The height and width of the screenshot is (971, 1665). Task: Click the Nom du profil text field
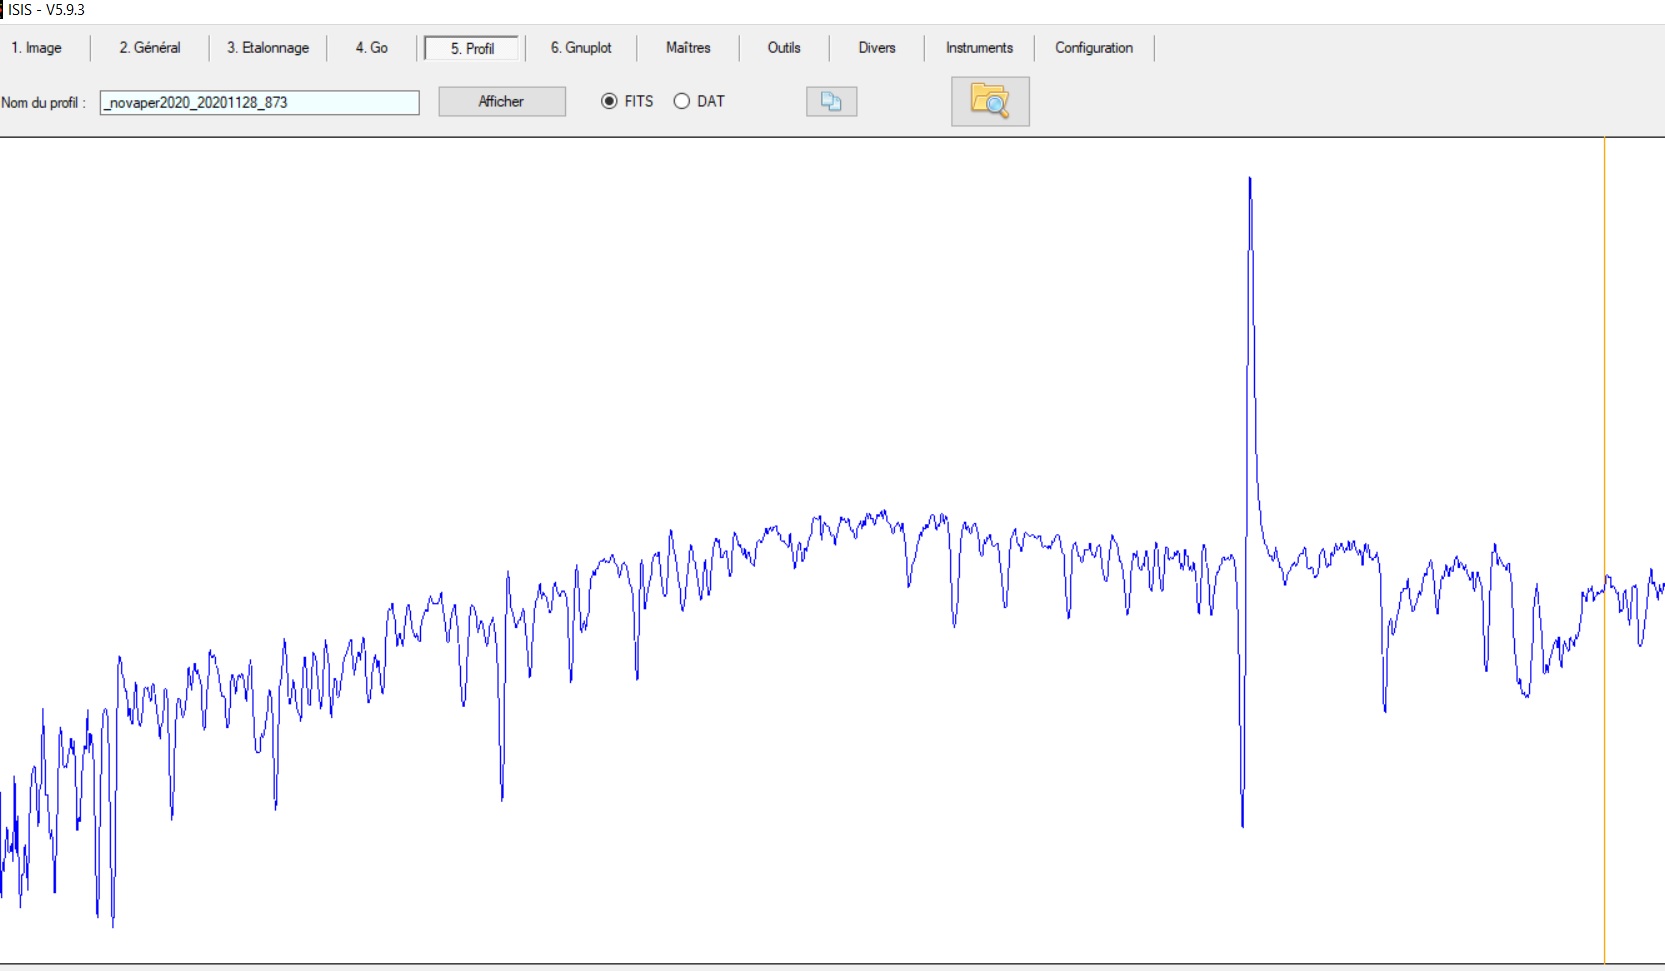point(259,102)
